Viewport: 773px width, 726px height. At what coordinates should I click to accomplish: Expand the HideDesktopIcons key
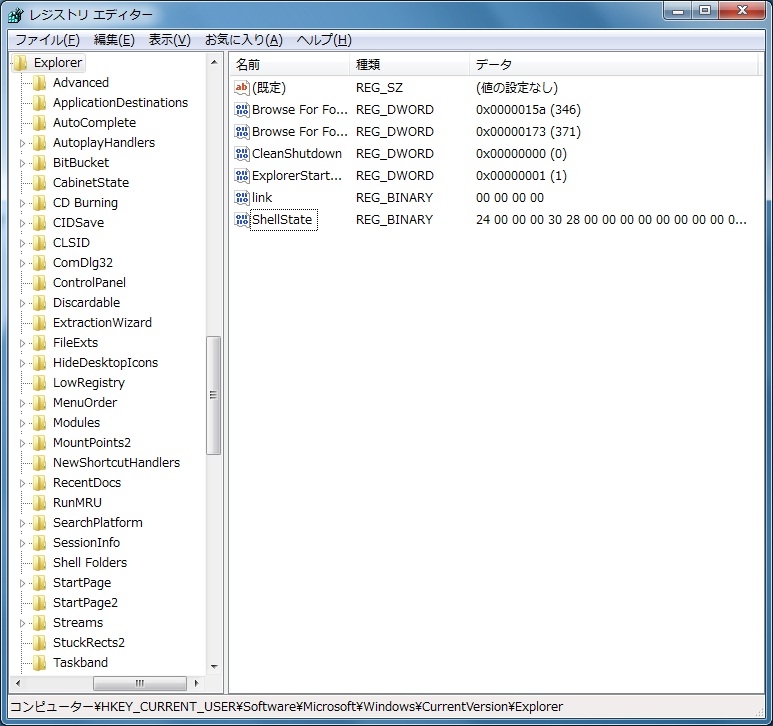click(x=22, y=363)
